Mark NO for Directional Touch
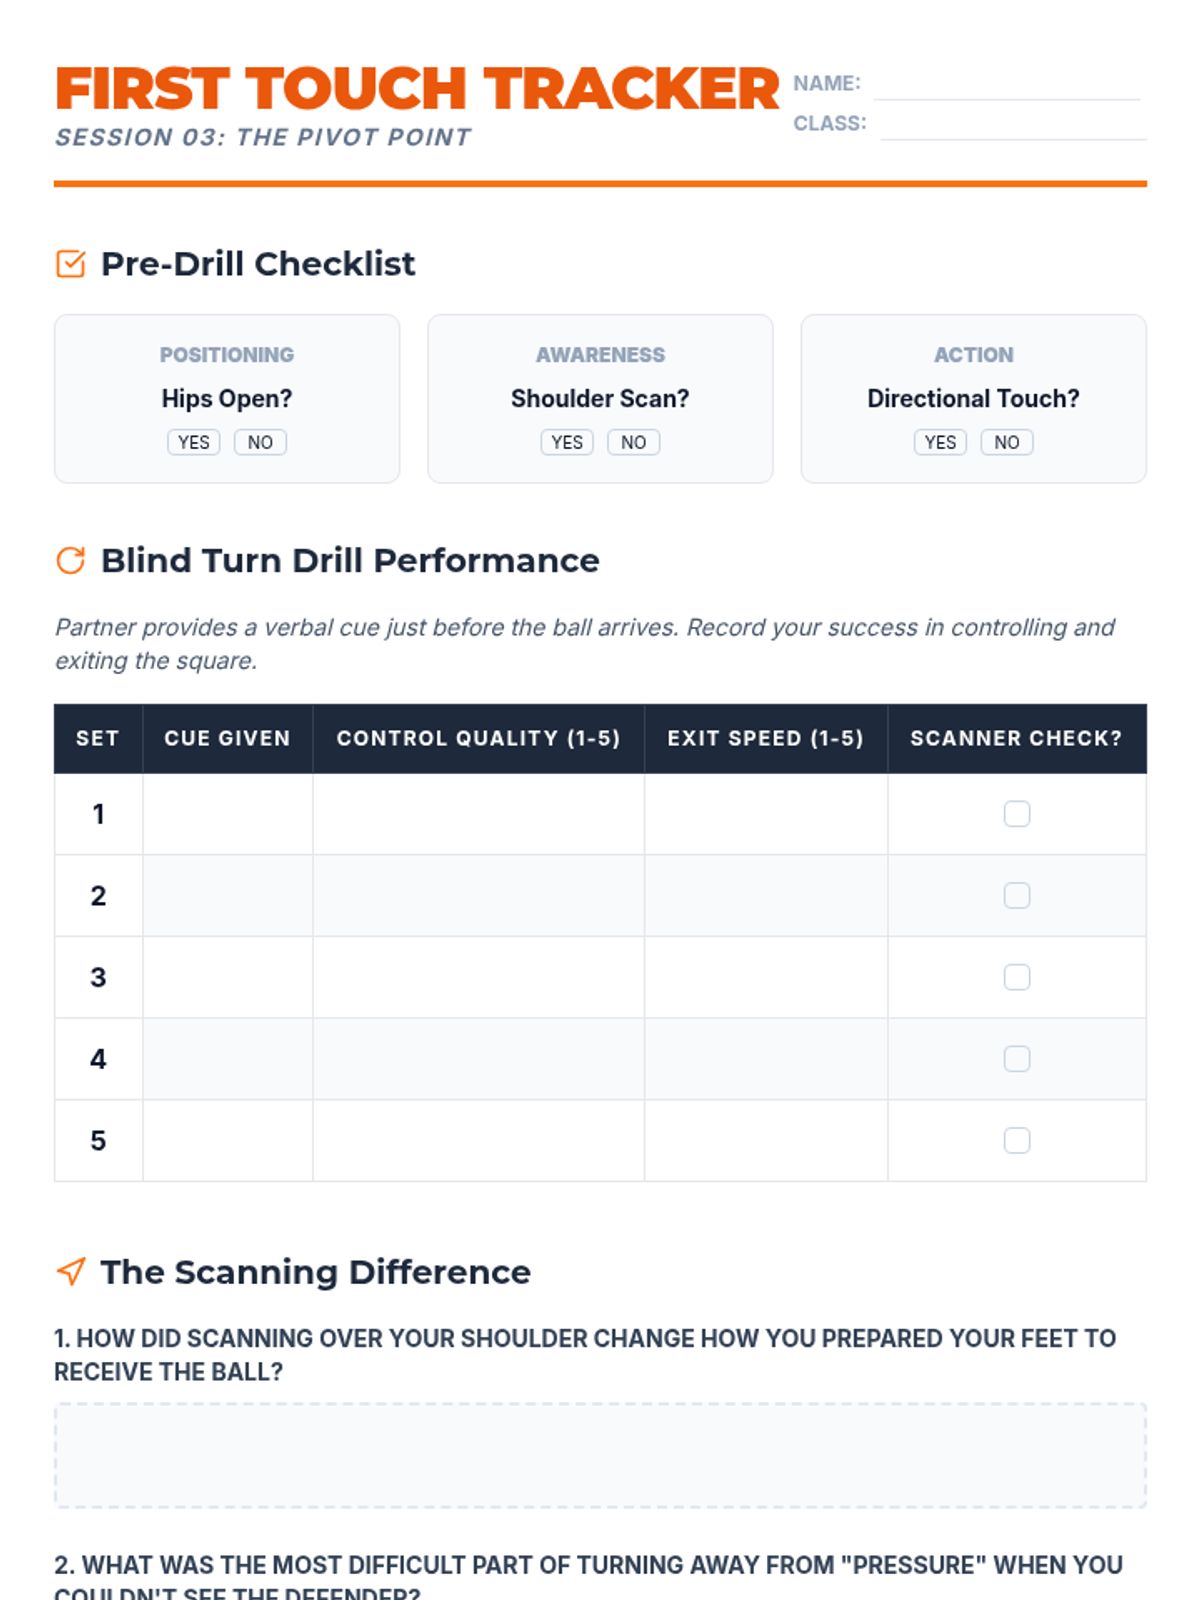The image size is (1200, 1600). (1007, 442)
